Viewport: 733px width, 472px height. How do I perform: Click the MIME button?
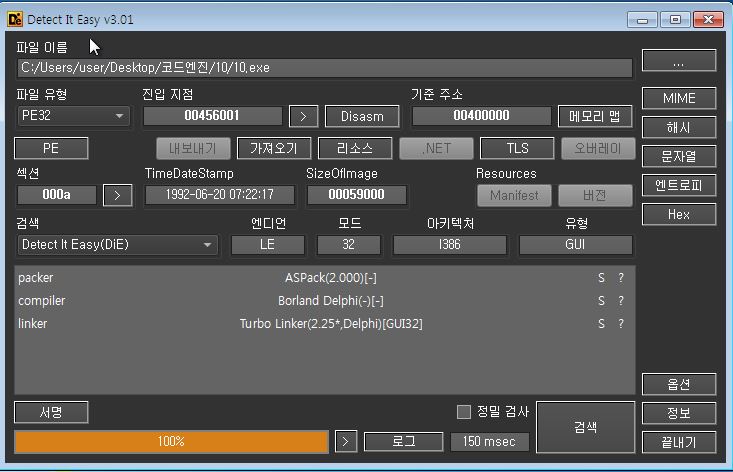pyautogui.click(x=679, y=99)
